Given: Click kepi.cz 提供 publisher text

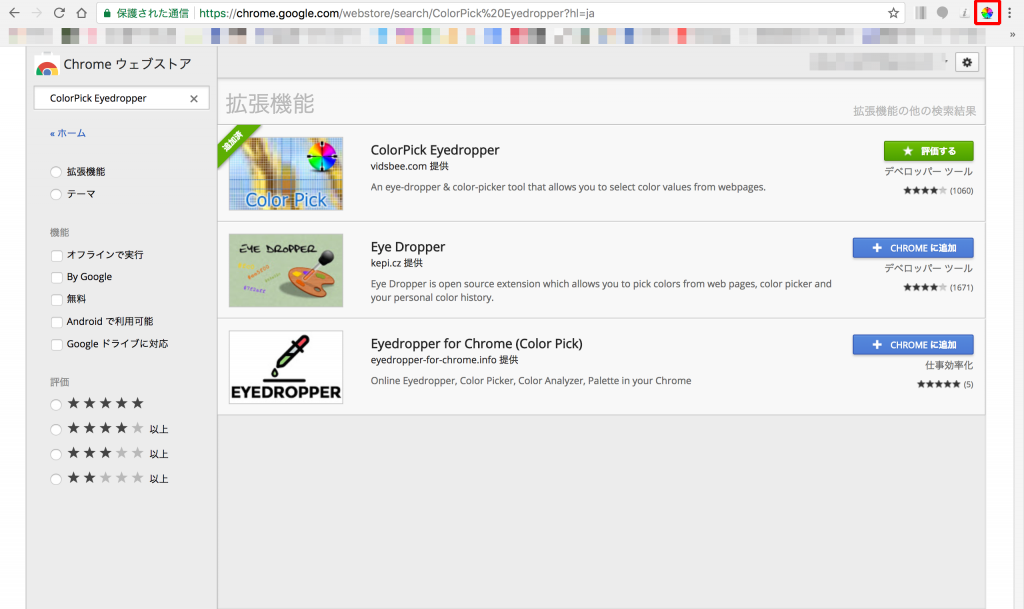Looking at the screenshot, I should click(x=396, y=263).
